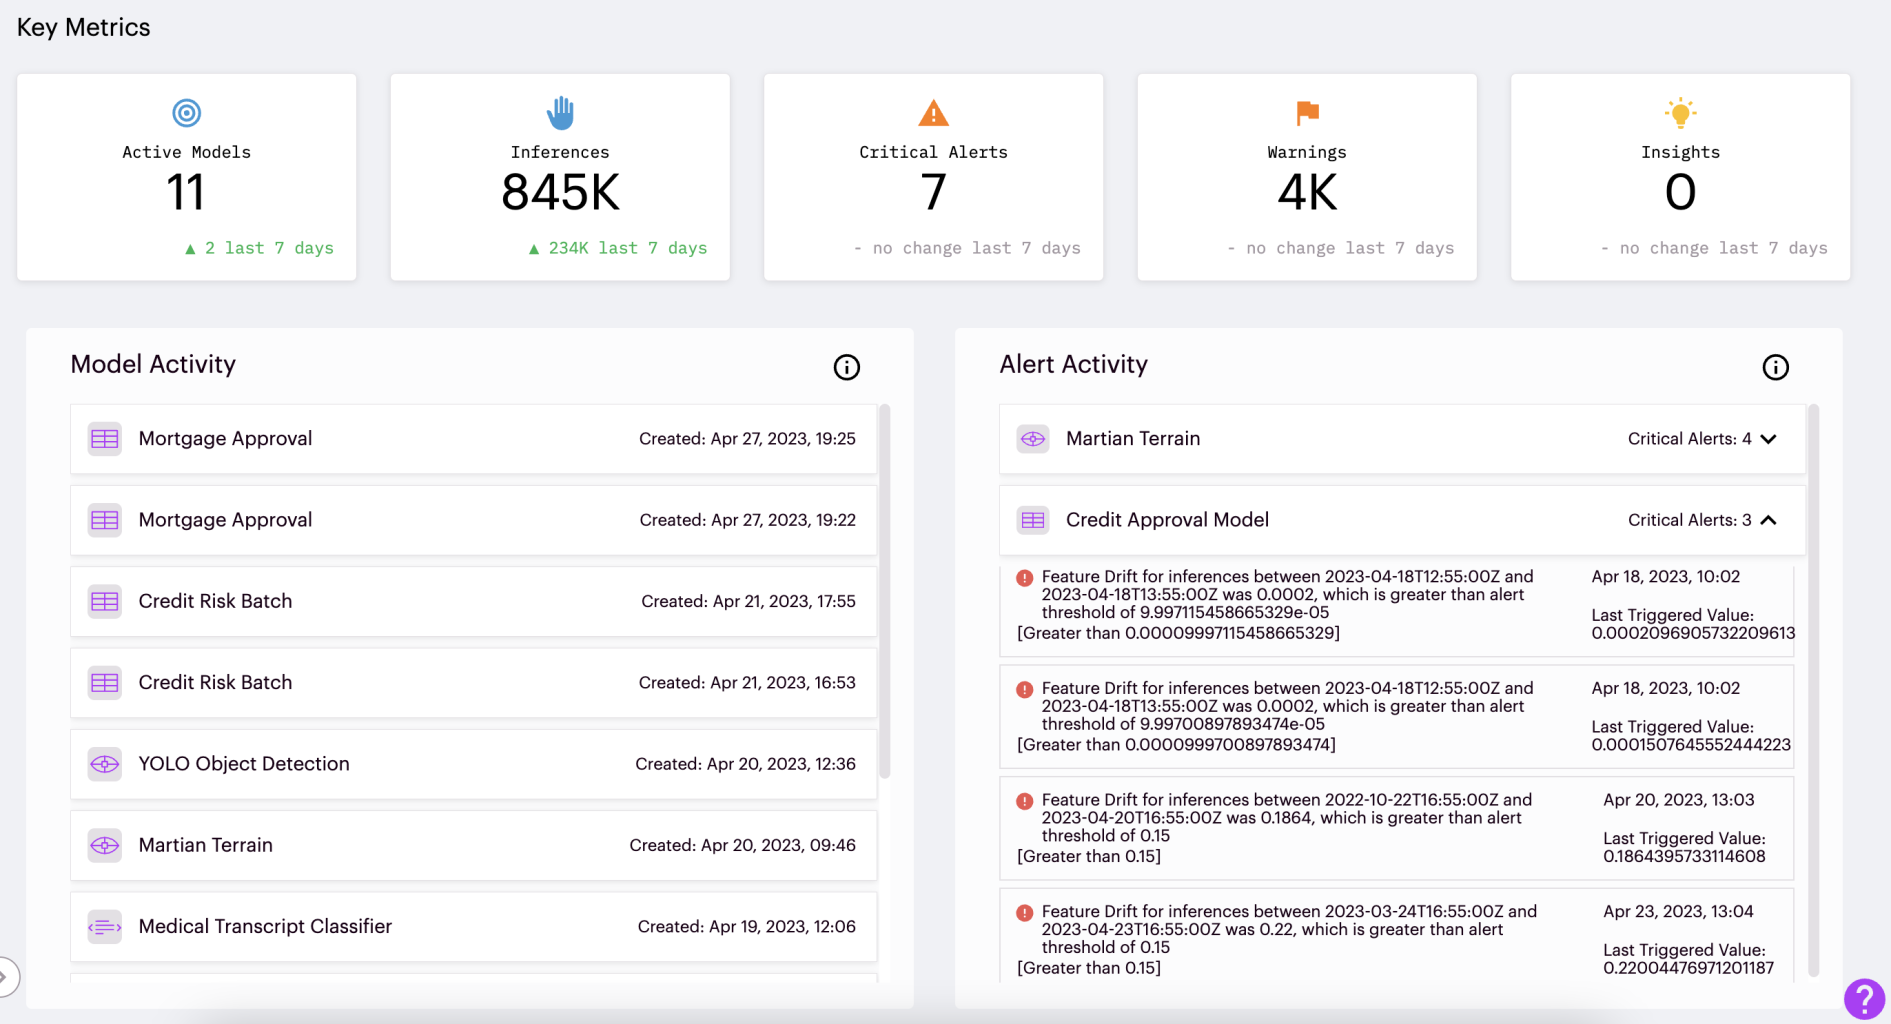Click 'Critical Alerts: 4' label

[x=1689, y=439]
